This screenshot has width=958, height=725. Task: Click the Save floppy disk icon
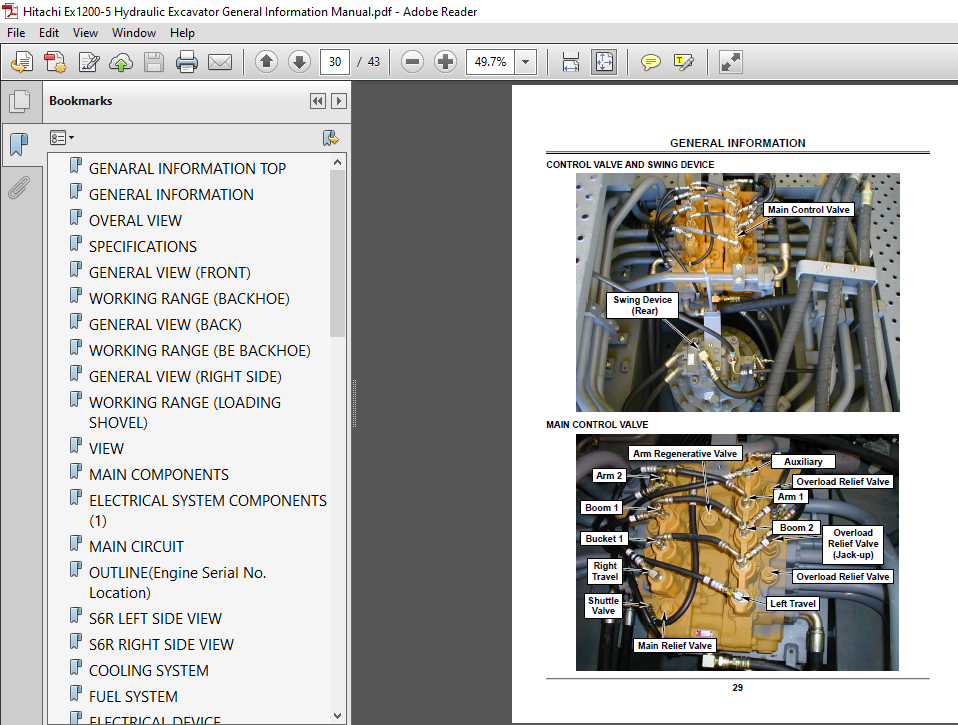point(154,62)
